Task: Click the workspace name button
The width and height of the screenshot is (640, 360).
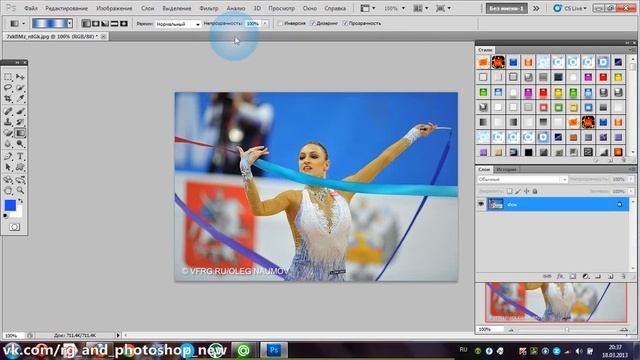Action: click(x=507, y=8)
